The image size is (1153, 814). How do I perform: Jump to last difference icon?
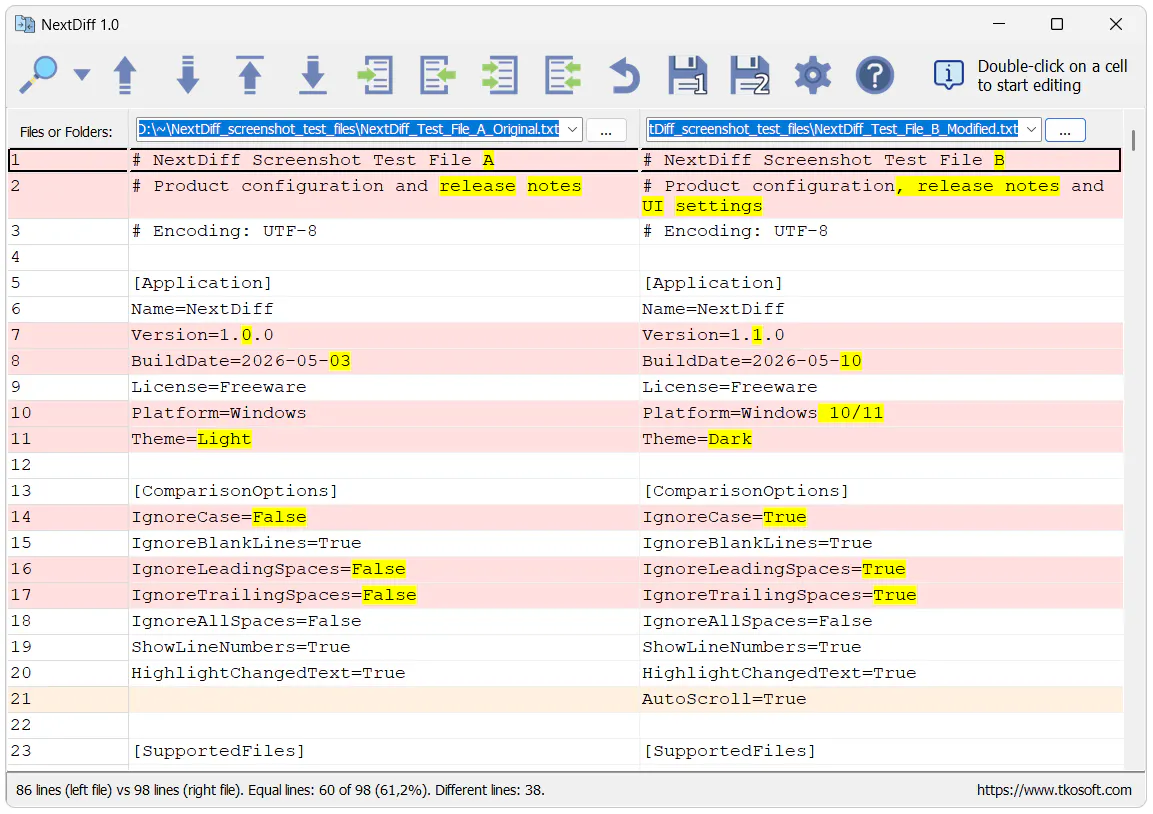point(313,75)
